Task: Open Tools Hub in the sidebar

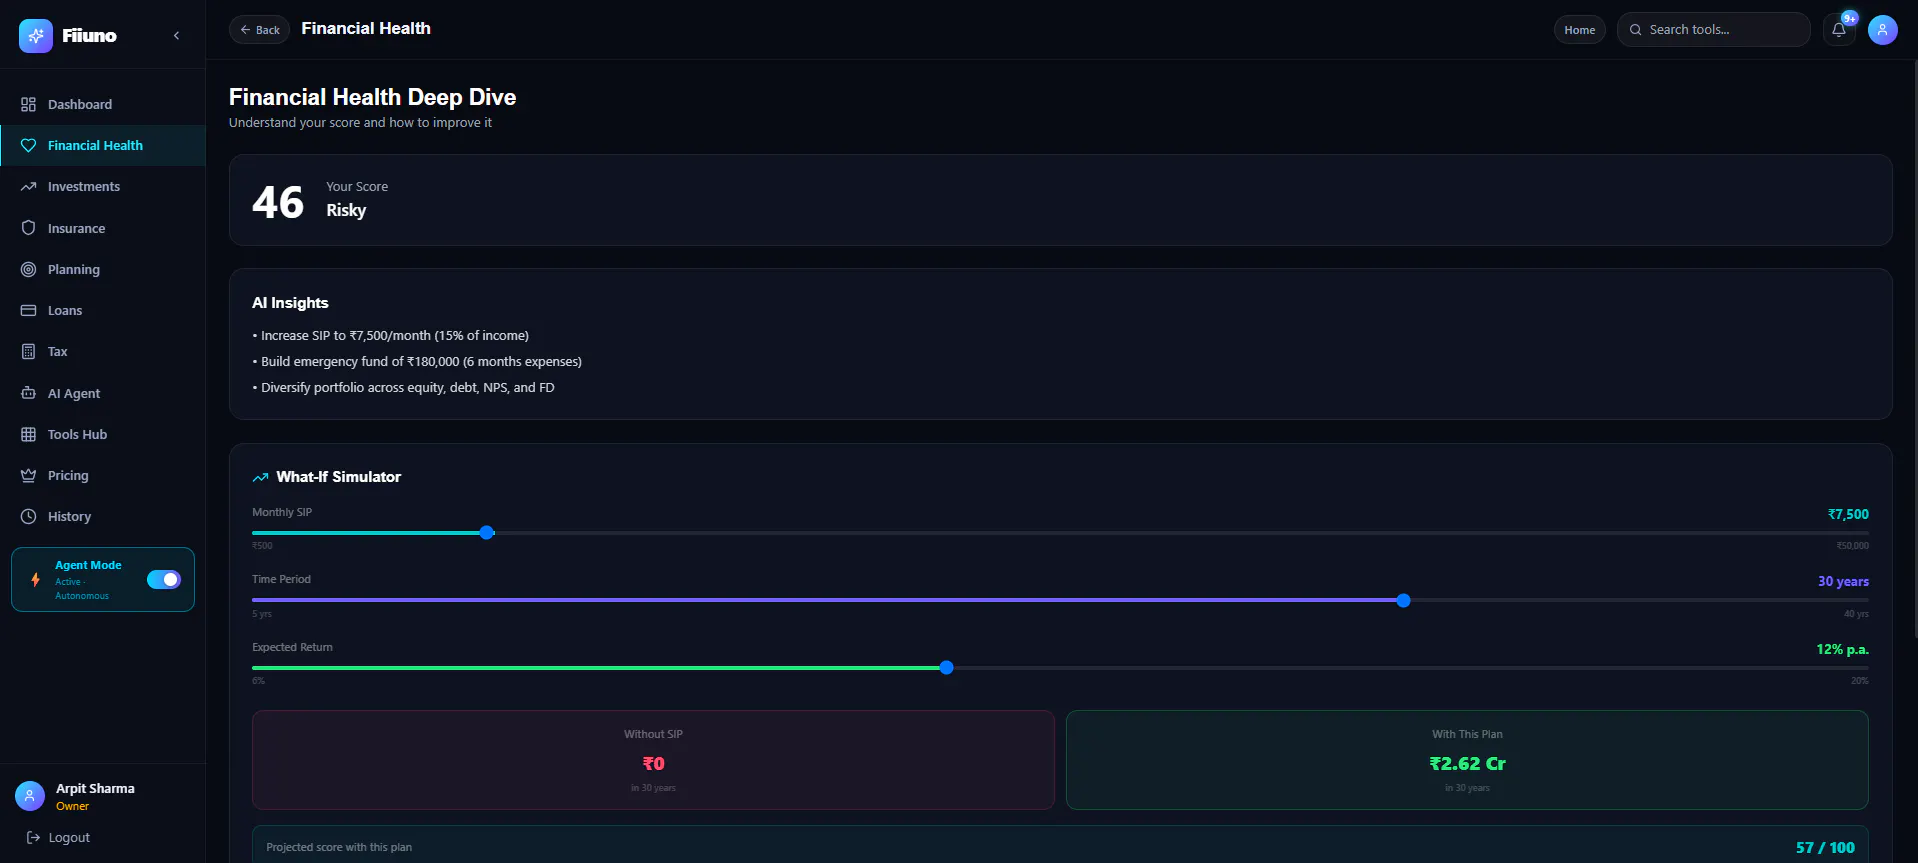Action: click(x=103, y=435)
